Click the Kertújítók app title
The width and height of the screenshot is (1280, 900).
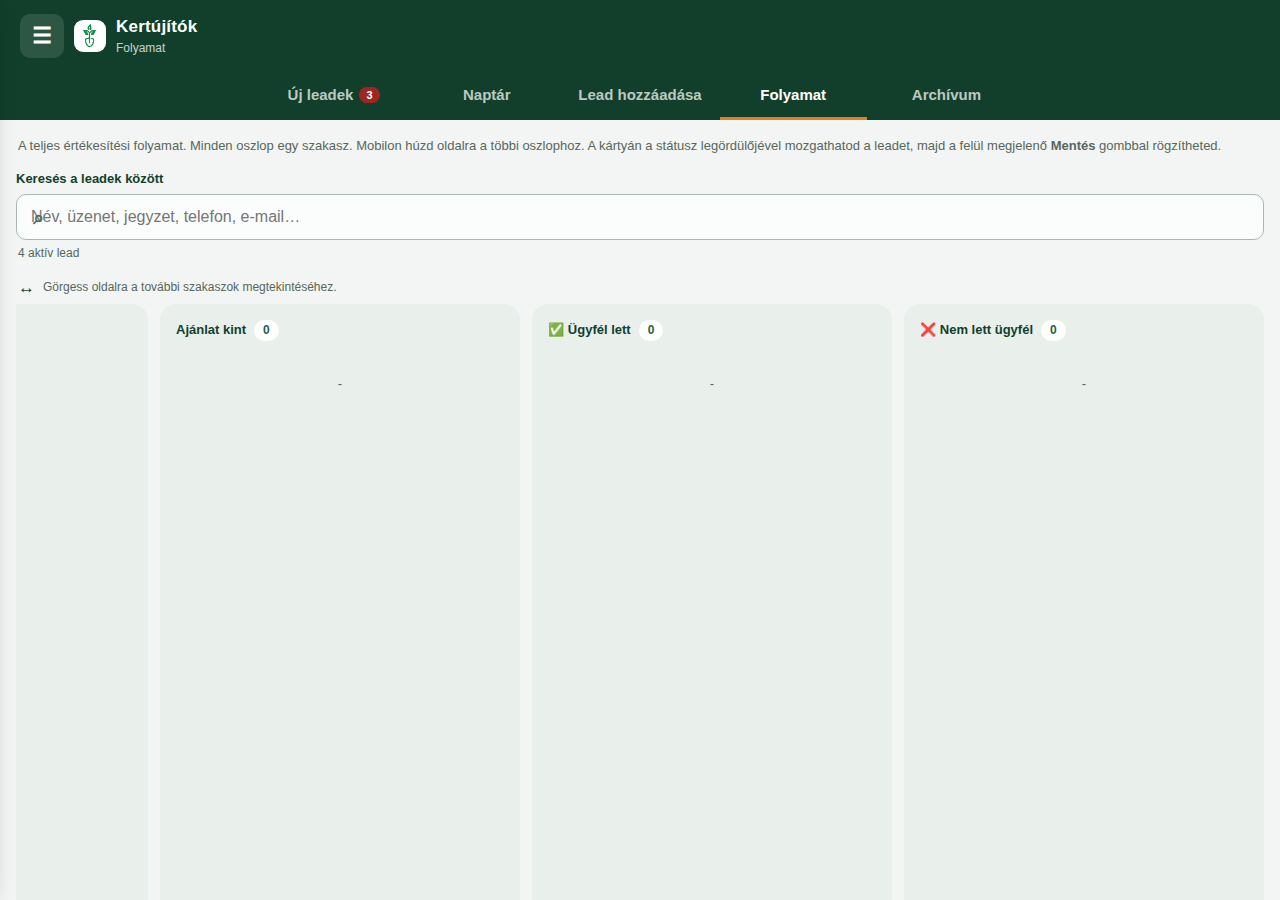(x=157, y=27)
